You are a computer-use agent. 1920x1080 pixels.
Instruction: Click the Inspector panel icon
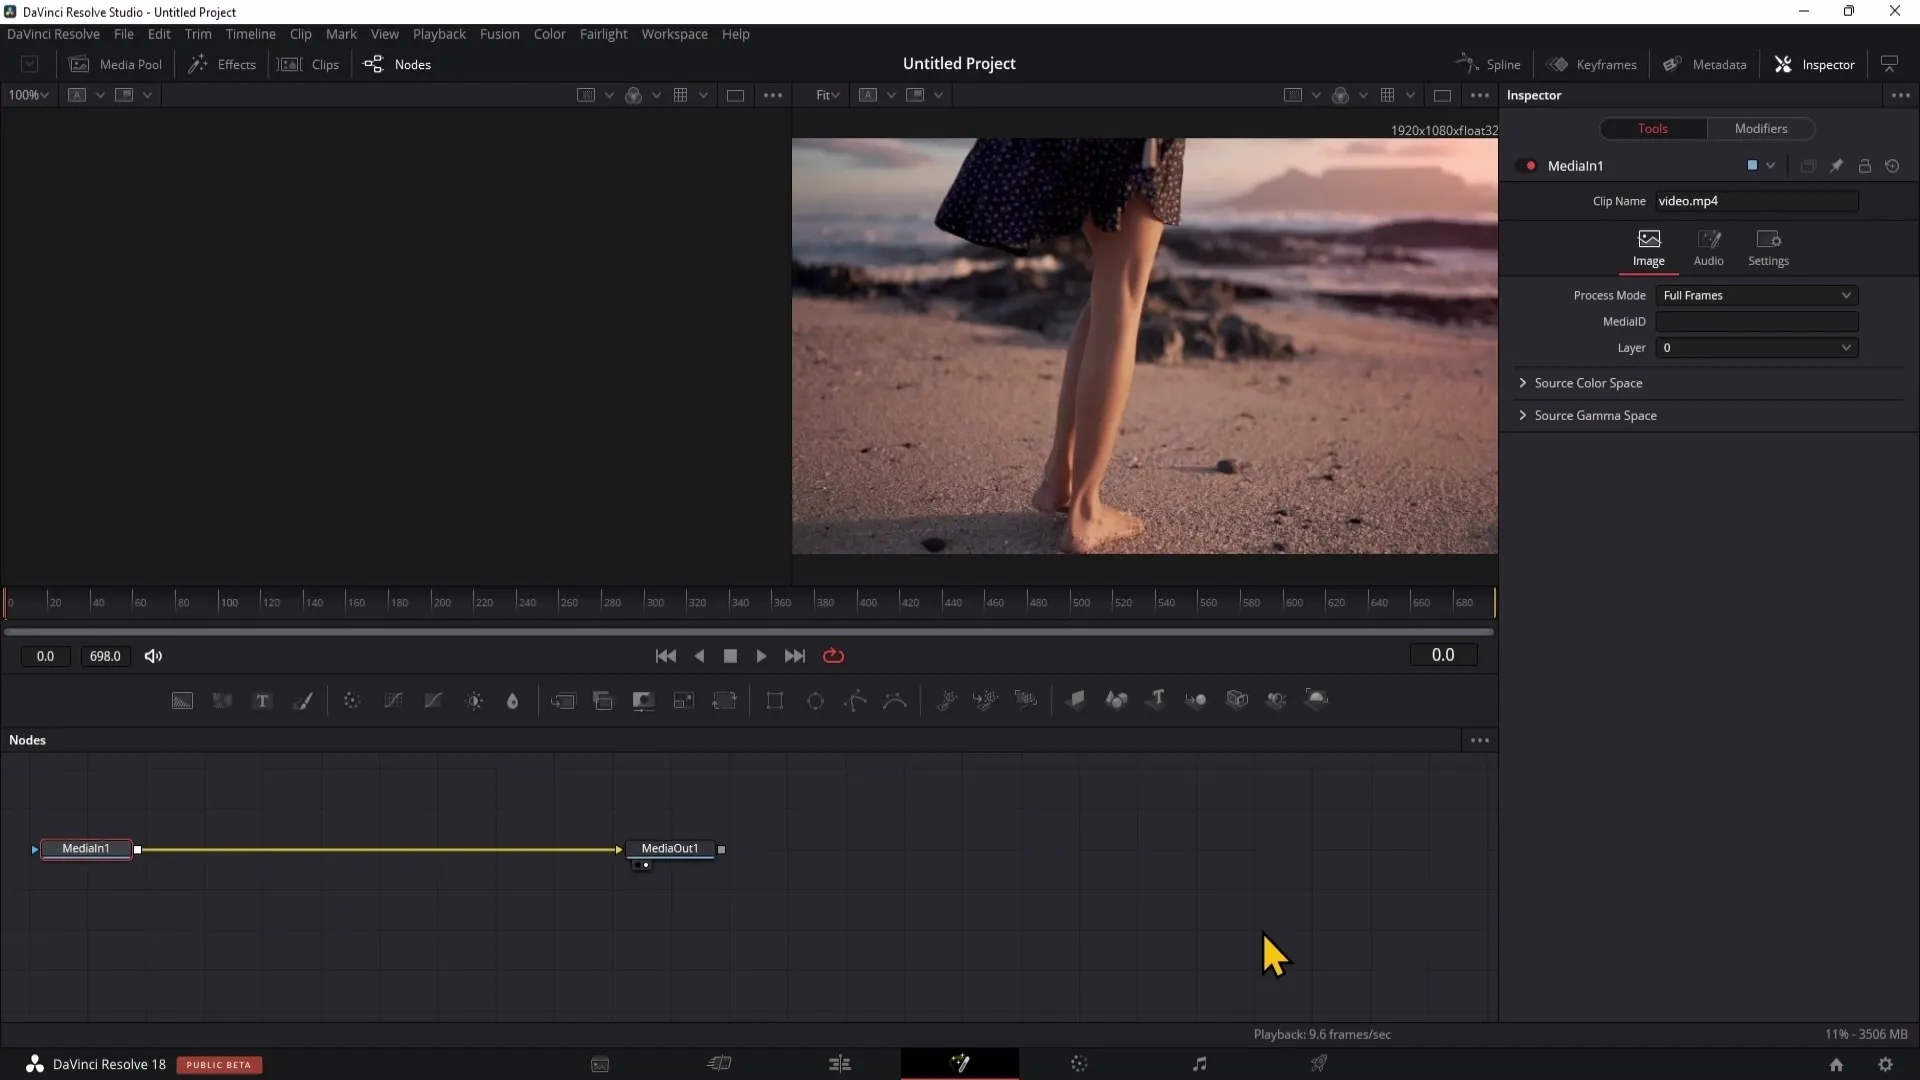click(1783, 63)
